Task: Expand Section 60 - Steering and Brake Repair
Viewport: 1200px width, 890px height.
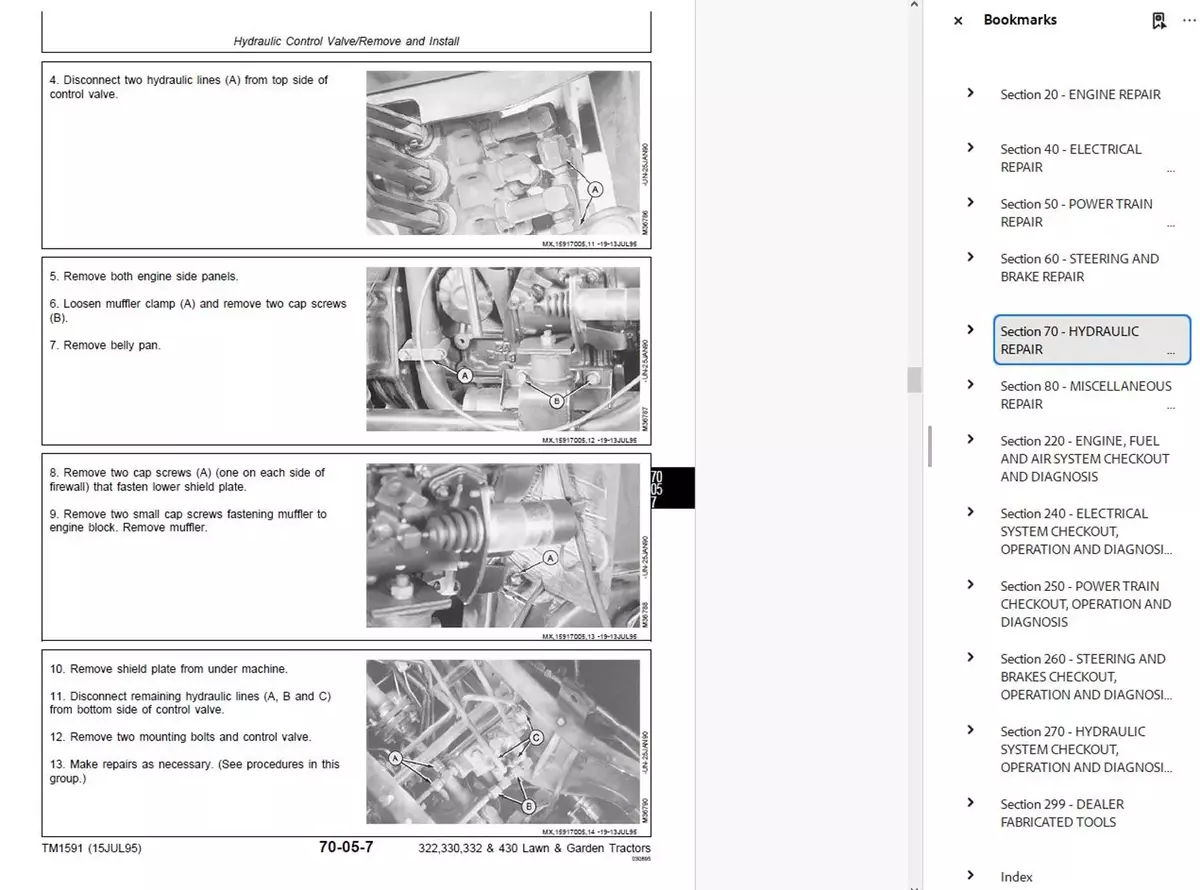Action: tap(970, 258)
